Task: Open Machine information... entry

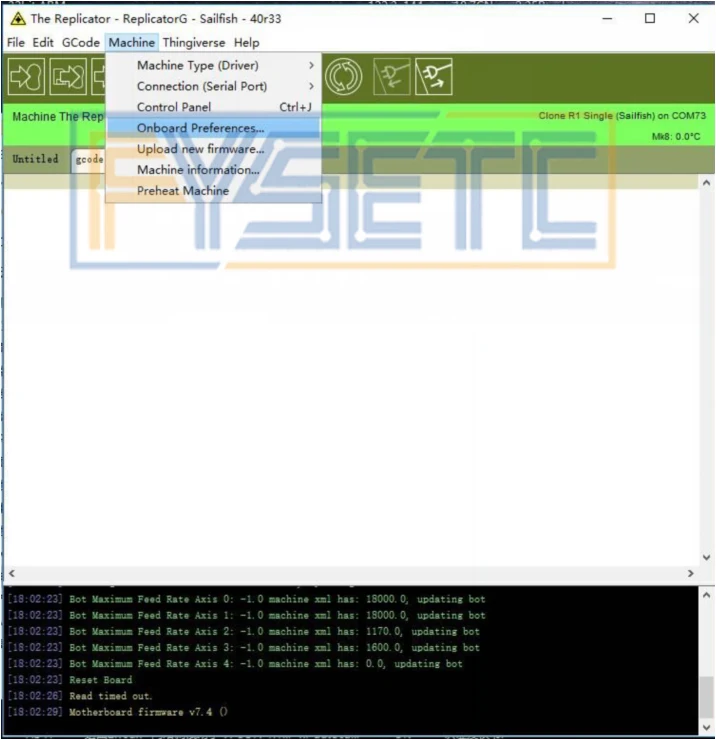Action: click(214, 169)
